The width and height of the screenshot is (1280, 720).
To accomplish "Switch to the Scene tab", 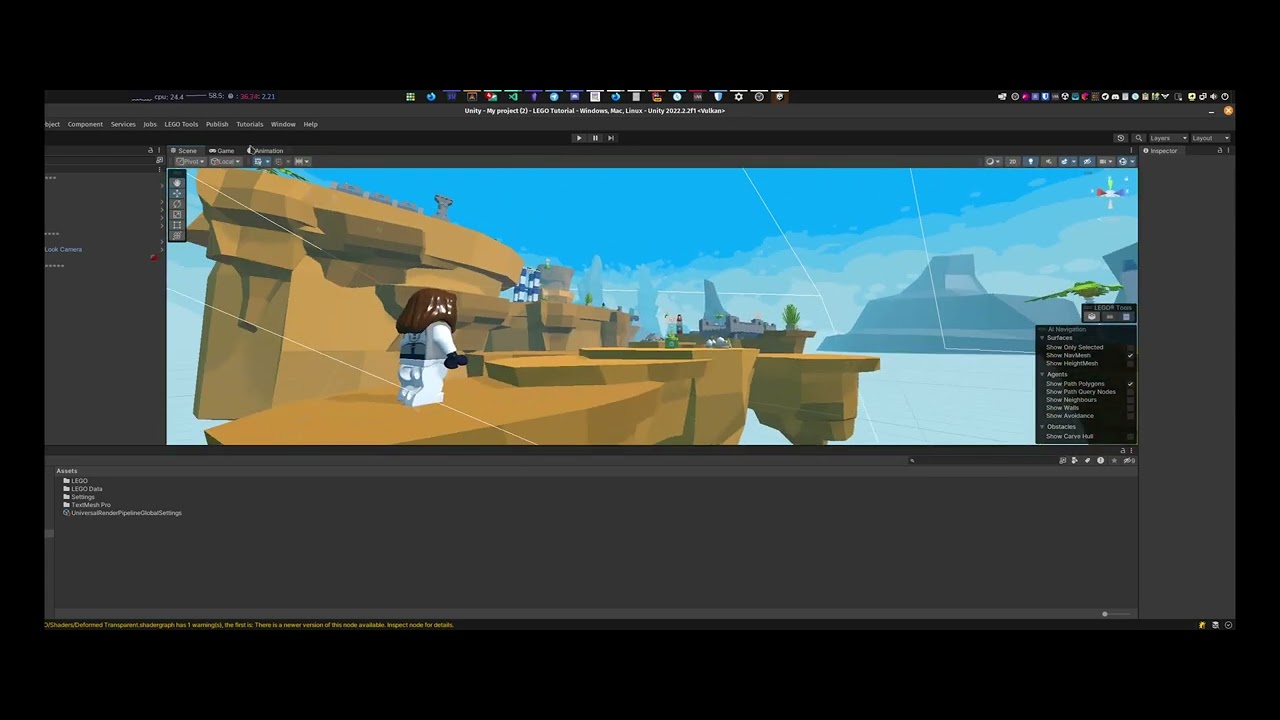I will [183, 151].
